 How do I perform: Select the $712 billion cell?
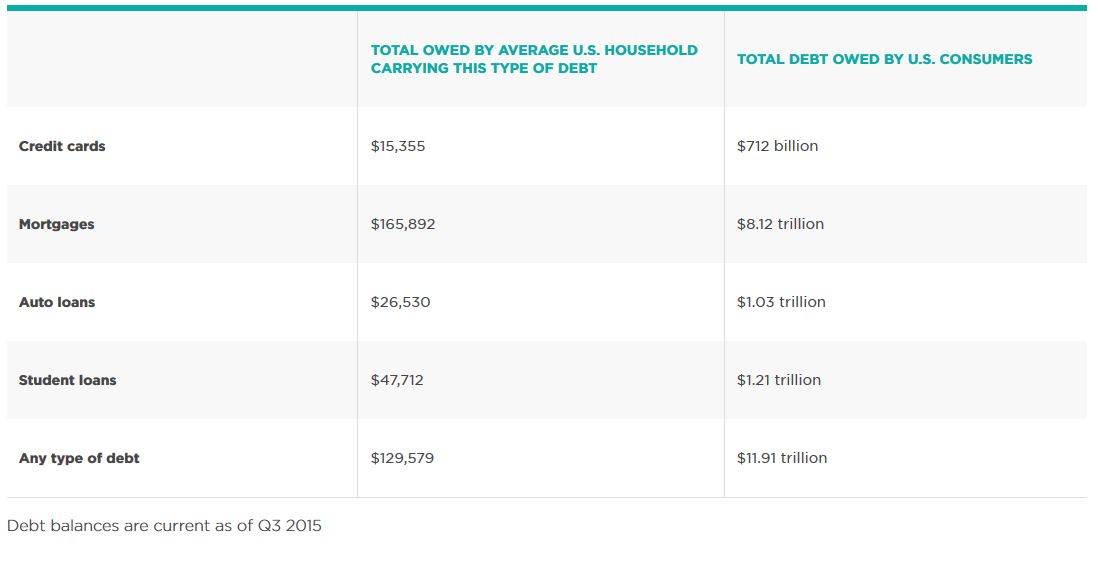coord(777,146)
